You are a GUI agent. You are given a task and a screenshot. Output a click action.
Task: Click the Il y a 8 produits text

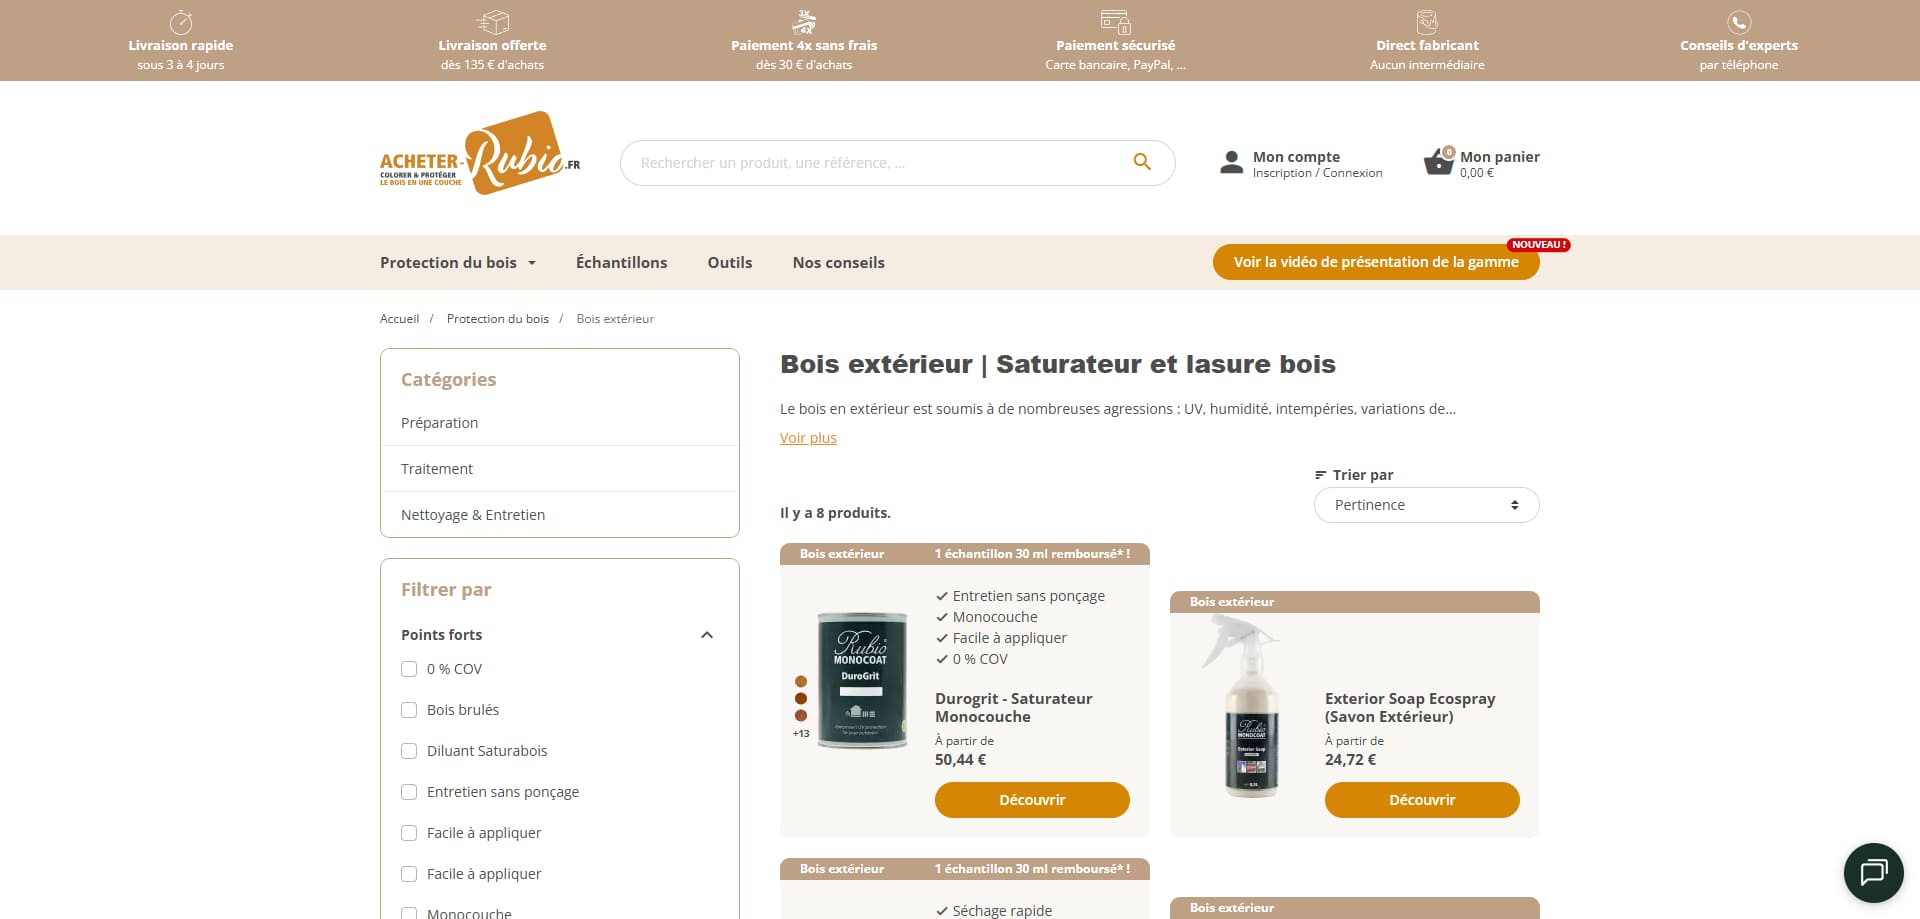pyautogui.click(x=835, y=513)
